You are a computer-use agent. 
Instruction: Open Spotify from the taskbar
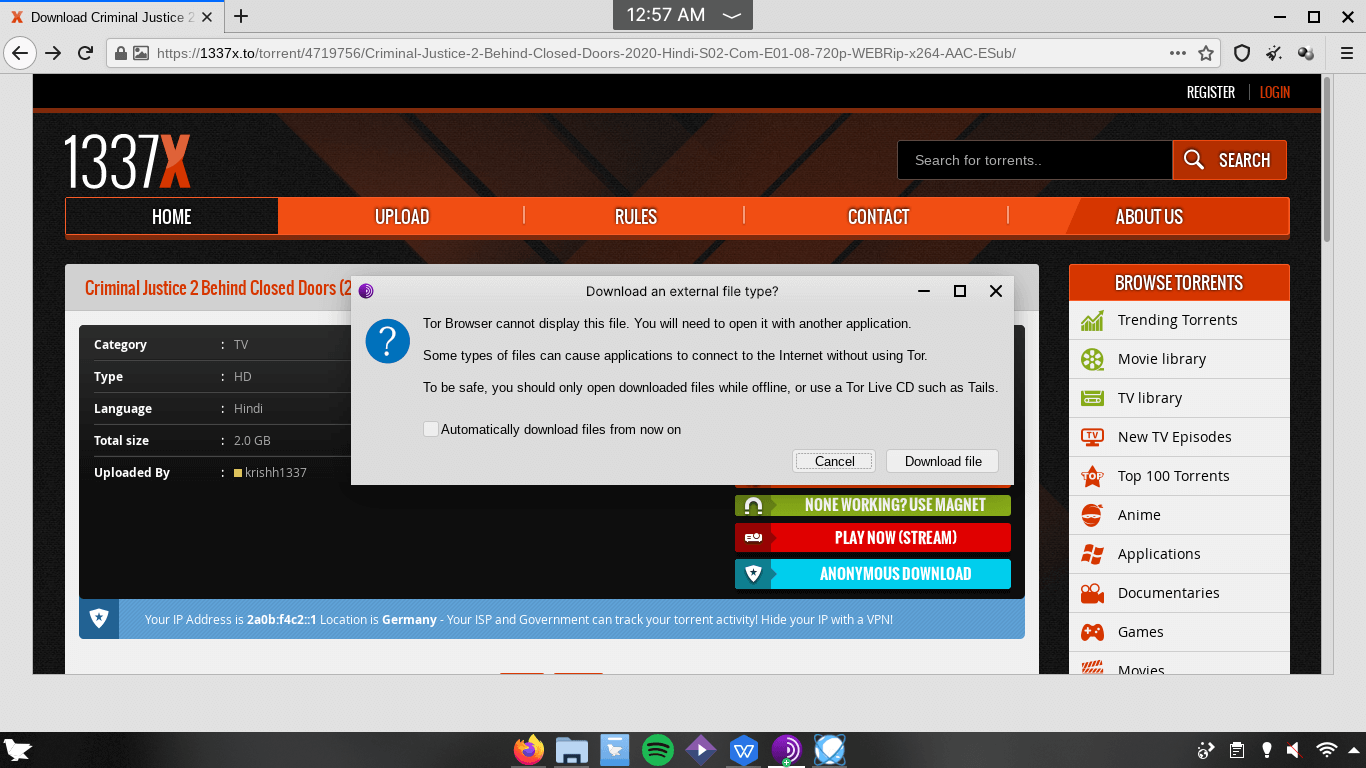coord(657,749)
